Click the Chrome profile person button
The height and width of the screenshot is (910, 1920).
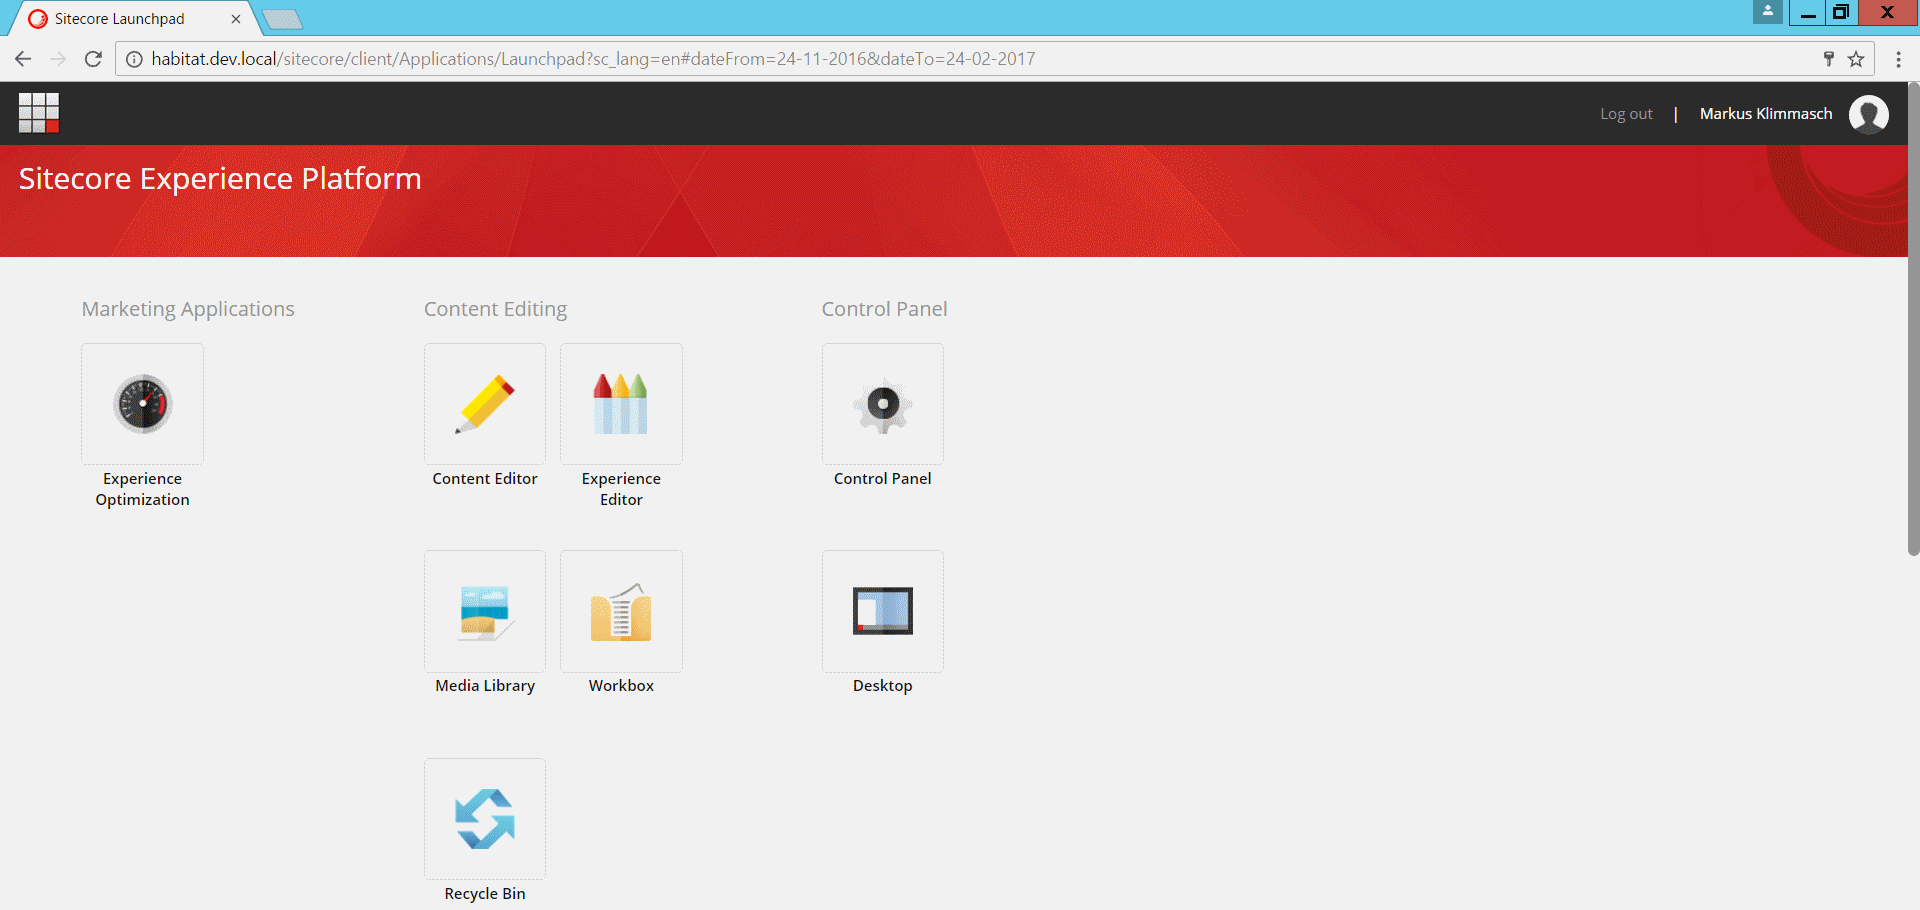click(x=1767, y=12)
